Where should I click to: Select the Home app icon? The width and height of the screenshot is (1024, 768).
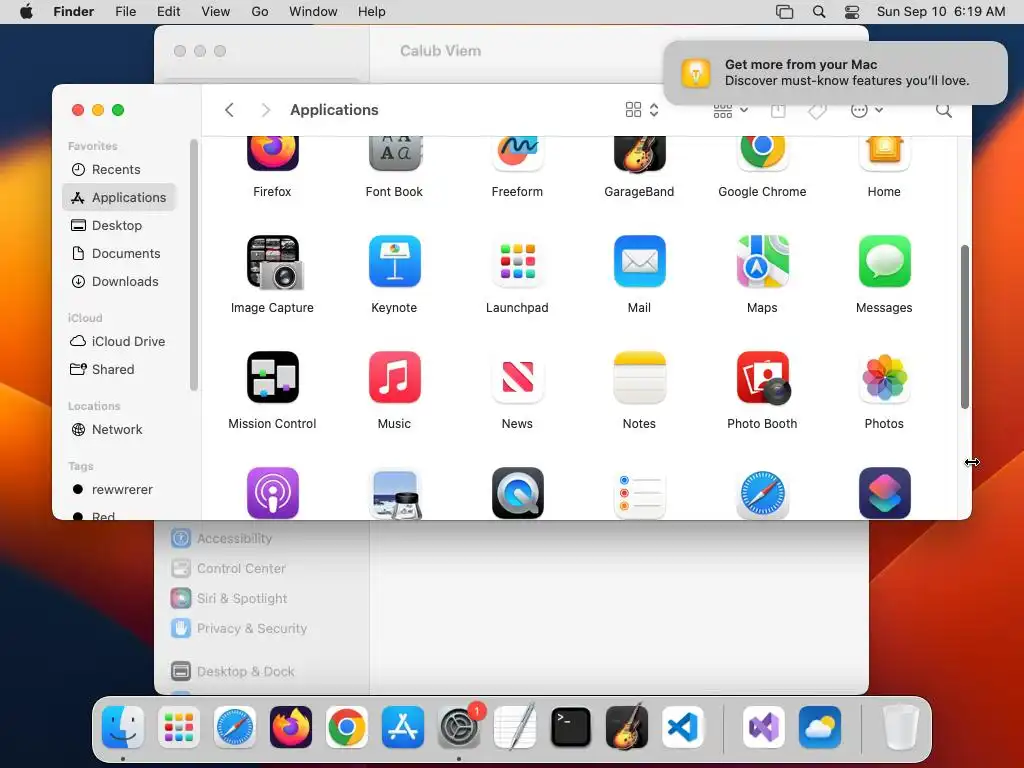coord(884,153)
